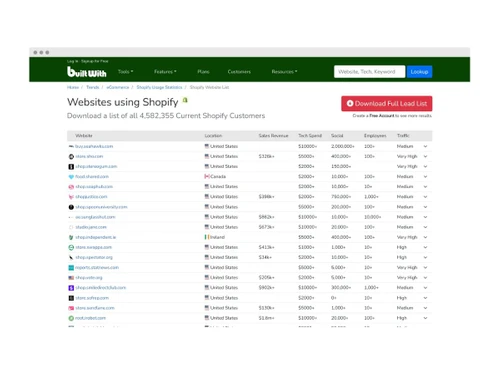Click the blue heart favicon in Canada row
Screen dimensions: 500x375
(x=71, y=177)
